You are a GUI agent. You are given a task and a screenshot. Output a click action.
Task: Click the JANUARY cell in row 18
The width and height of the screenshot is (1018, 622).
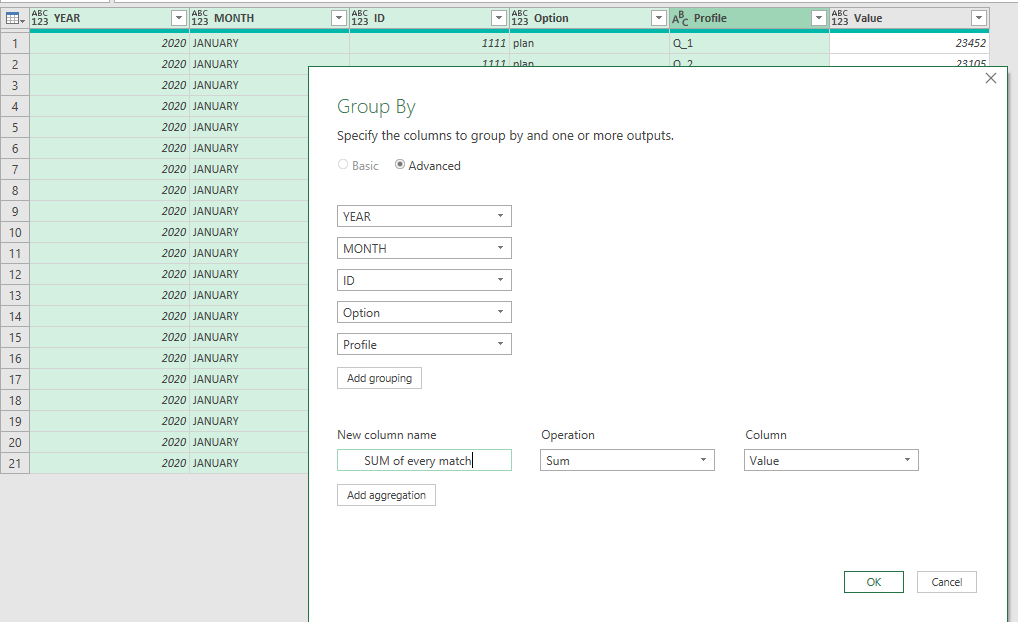pos(249,400)
